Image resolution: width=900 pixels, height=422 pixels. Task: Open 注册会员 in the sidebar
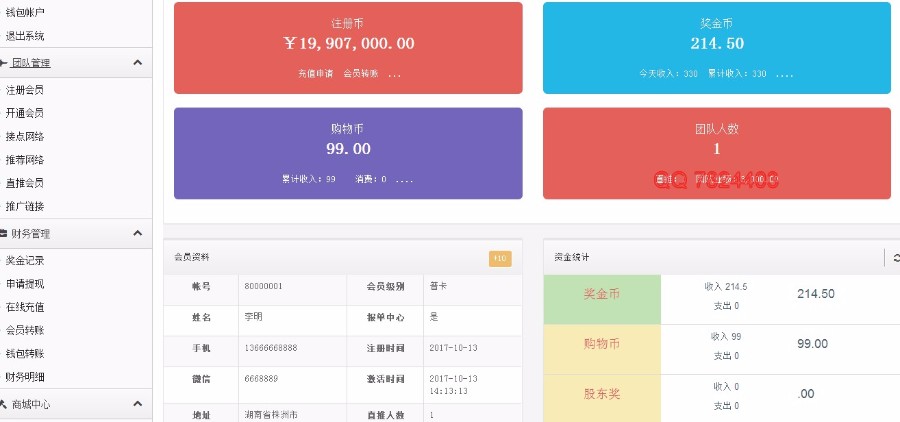[x=25, y=90]
